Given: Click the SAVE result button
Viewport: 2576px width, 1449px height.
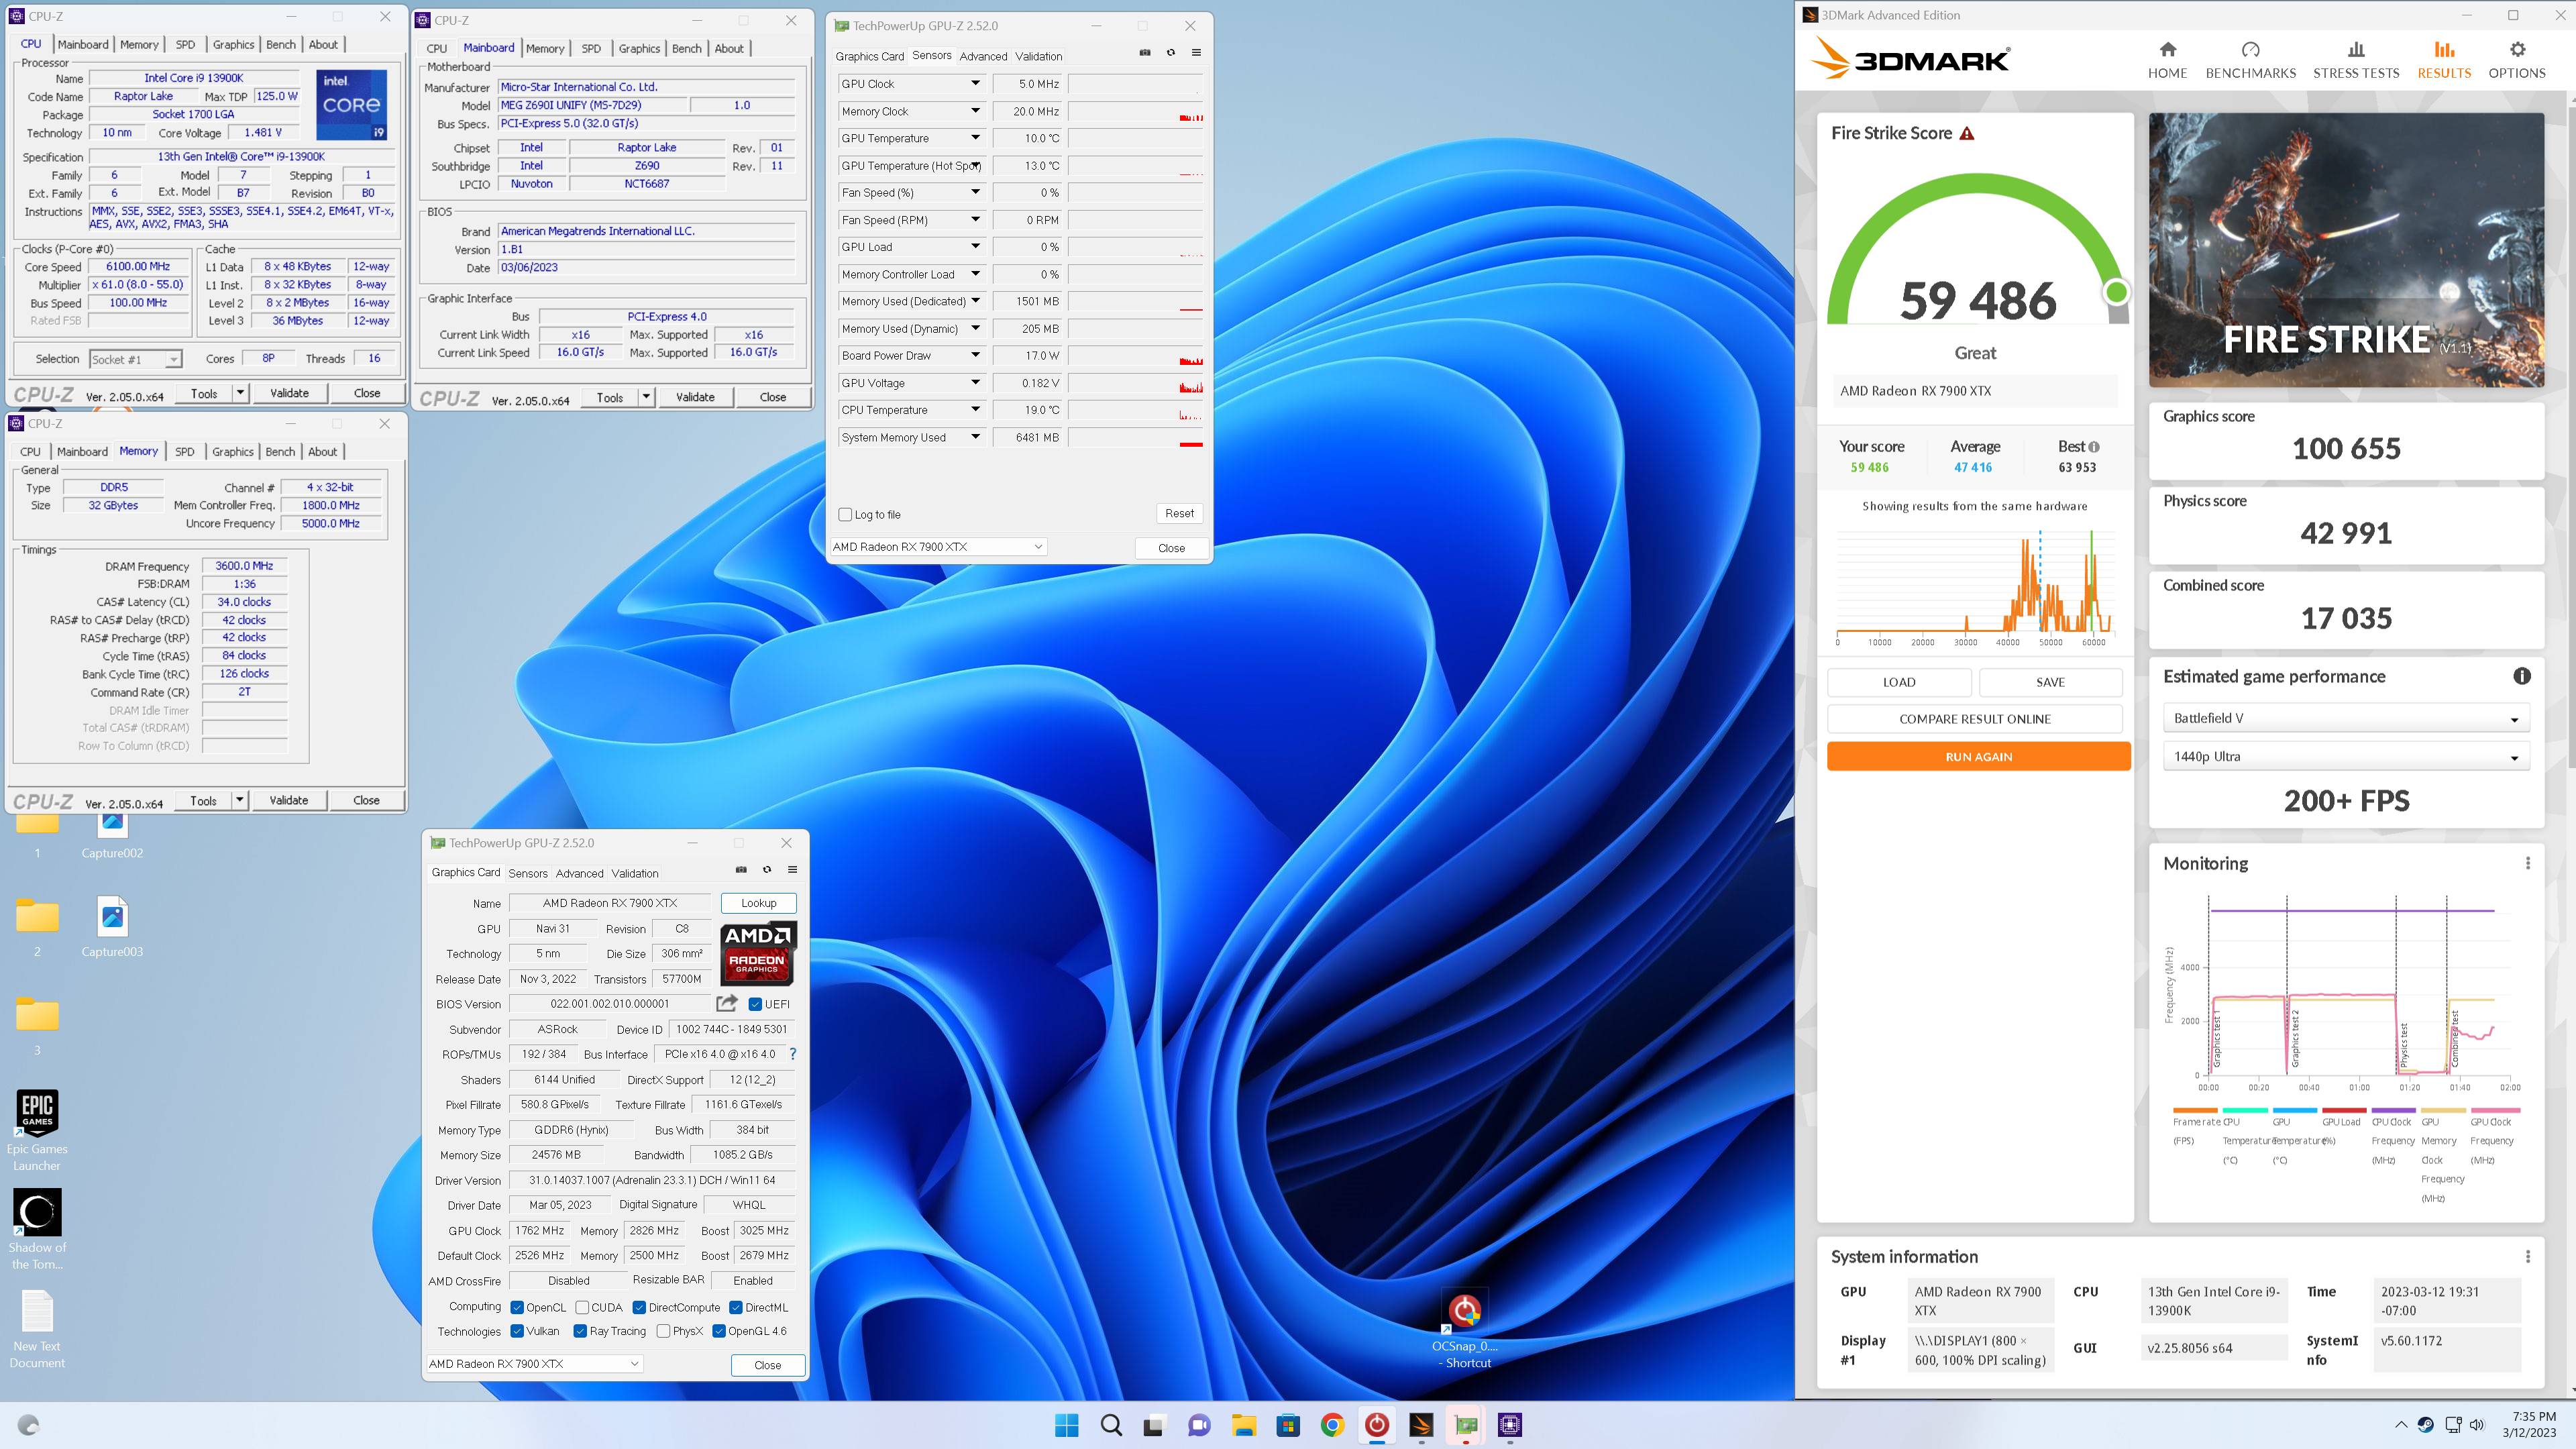Looking at the screenshot, I should pyautogui.click(x=2050, y=682).
